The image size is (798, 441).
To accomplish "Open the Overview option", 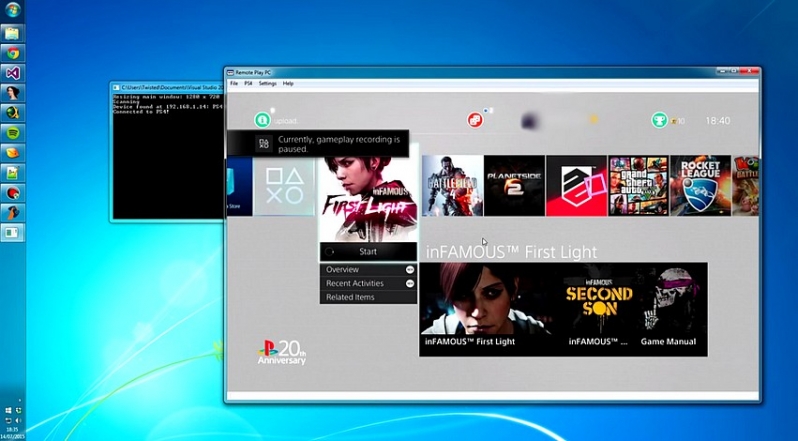I will click(368, 270).
